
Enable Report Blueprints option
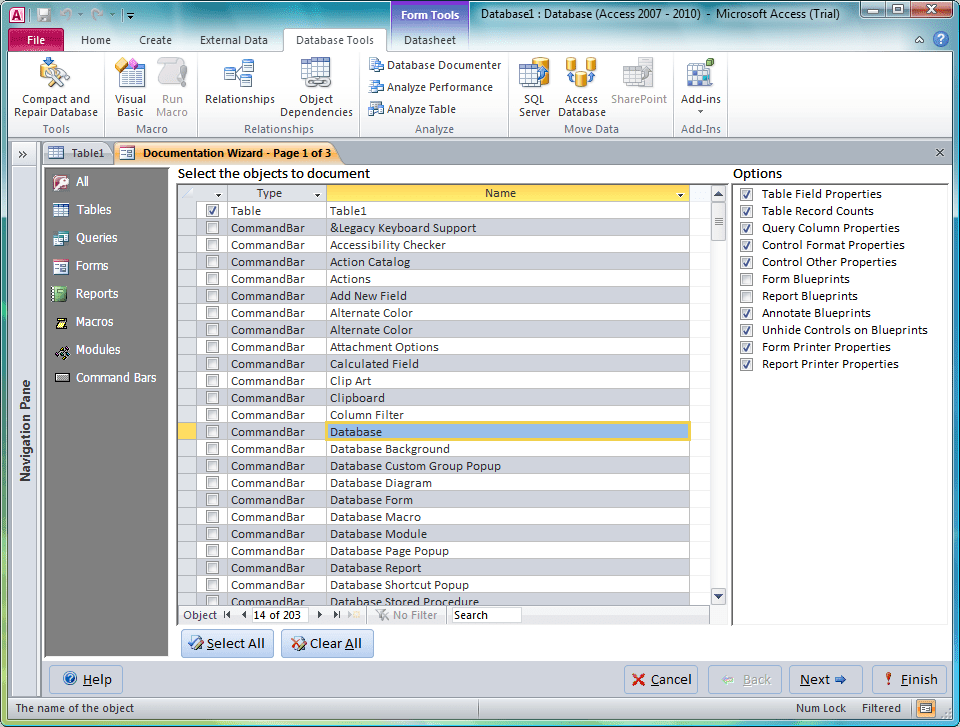tap(746, 296)
